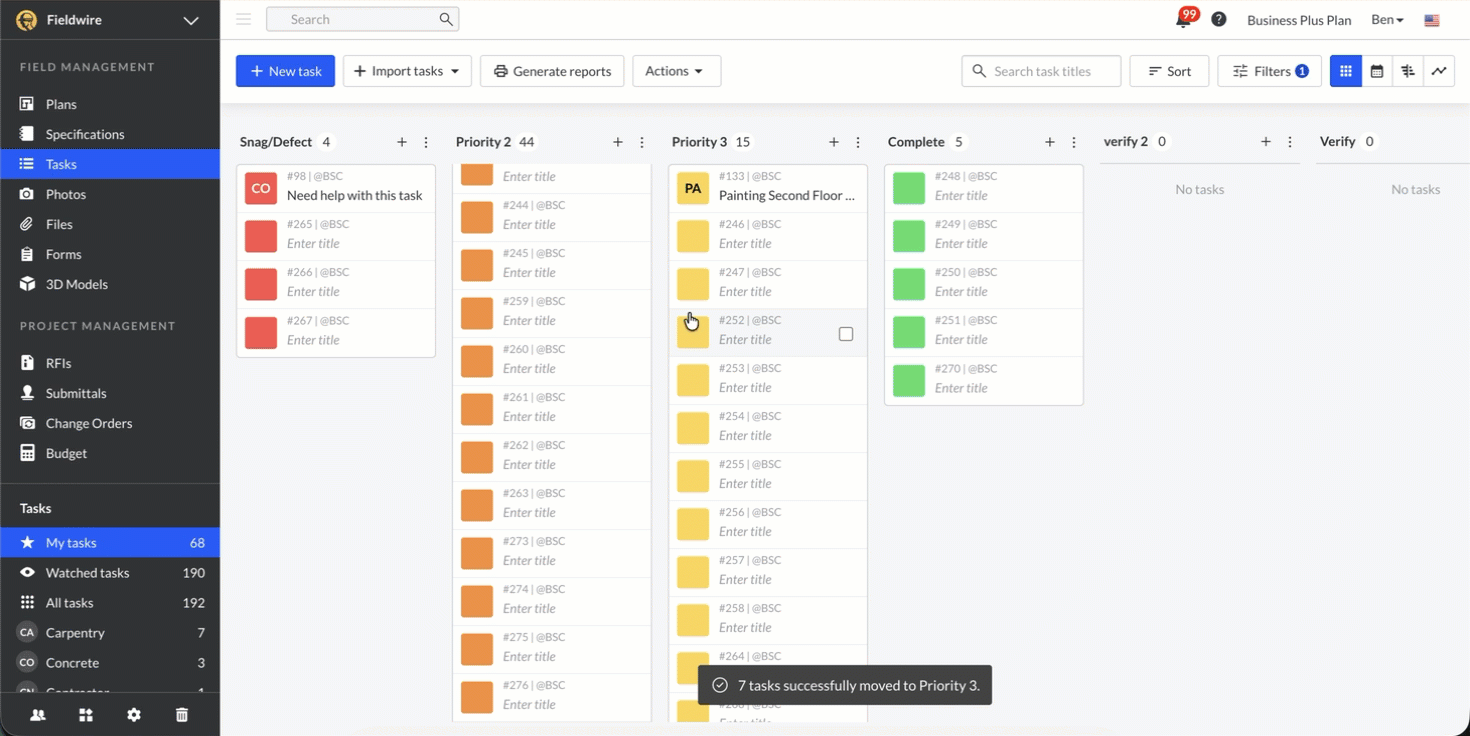Click the Search task titles field

pyautogui.click(x=1041, y=71)
